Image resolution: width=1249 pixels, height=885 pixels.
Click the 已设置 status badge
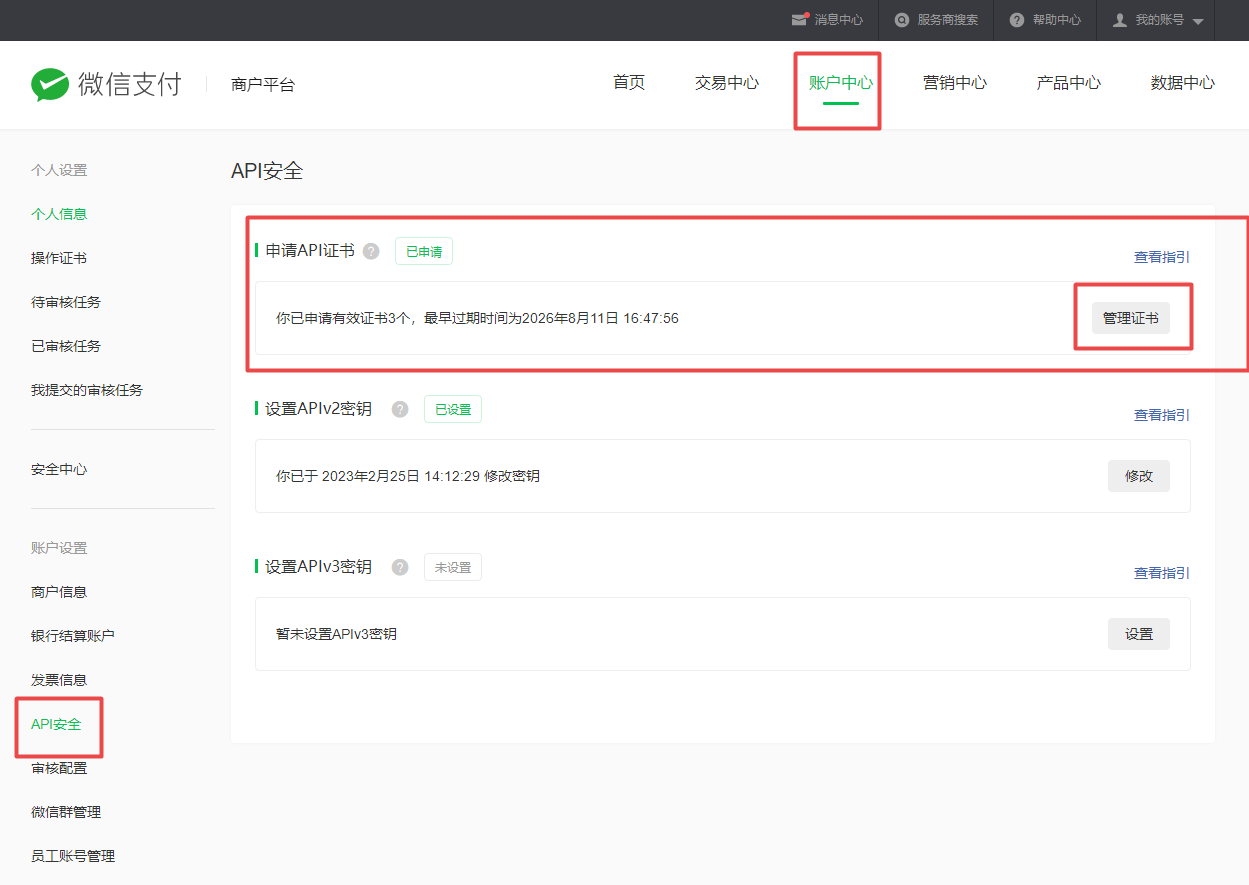click(x=453, y=410)
